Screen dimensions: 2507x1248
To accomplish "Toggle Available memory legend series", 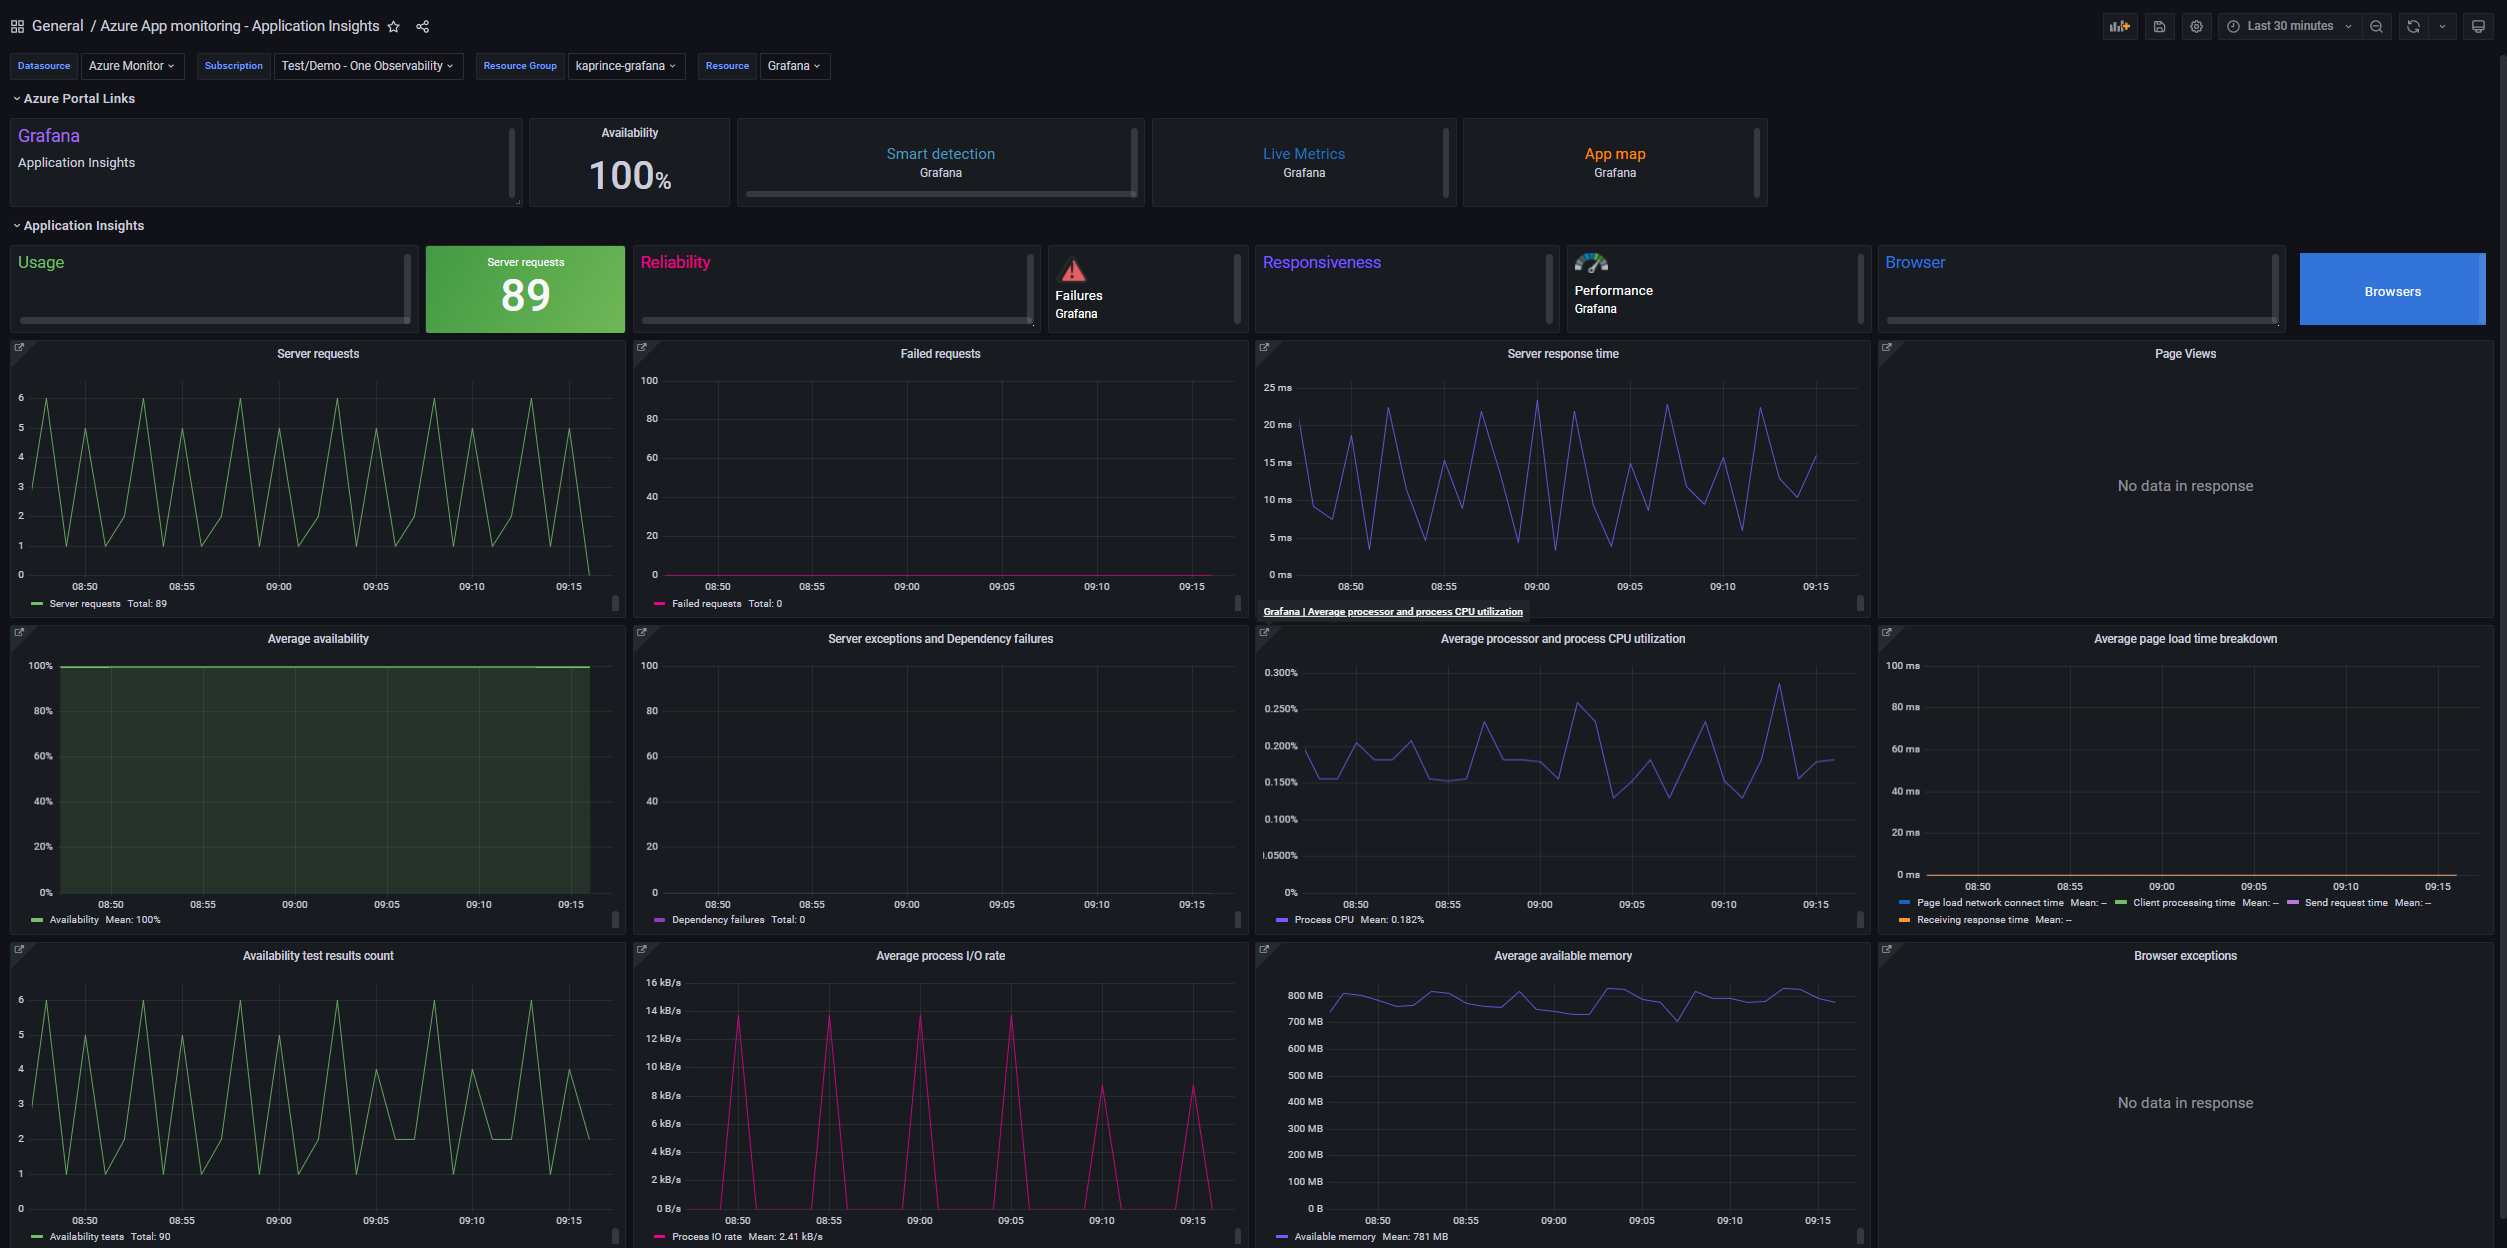I will point(1334,1237).
